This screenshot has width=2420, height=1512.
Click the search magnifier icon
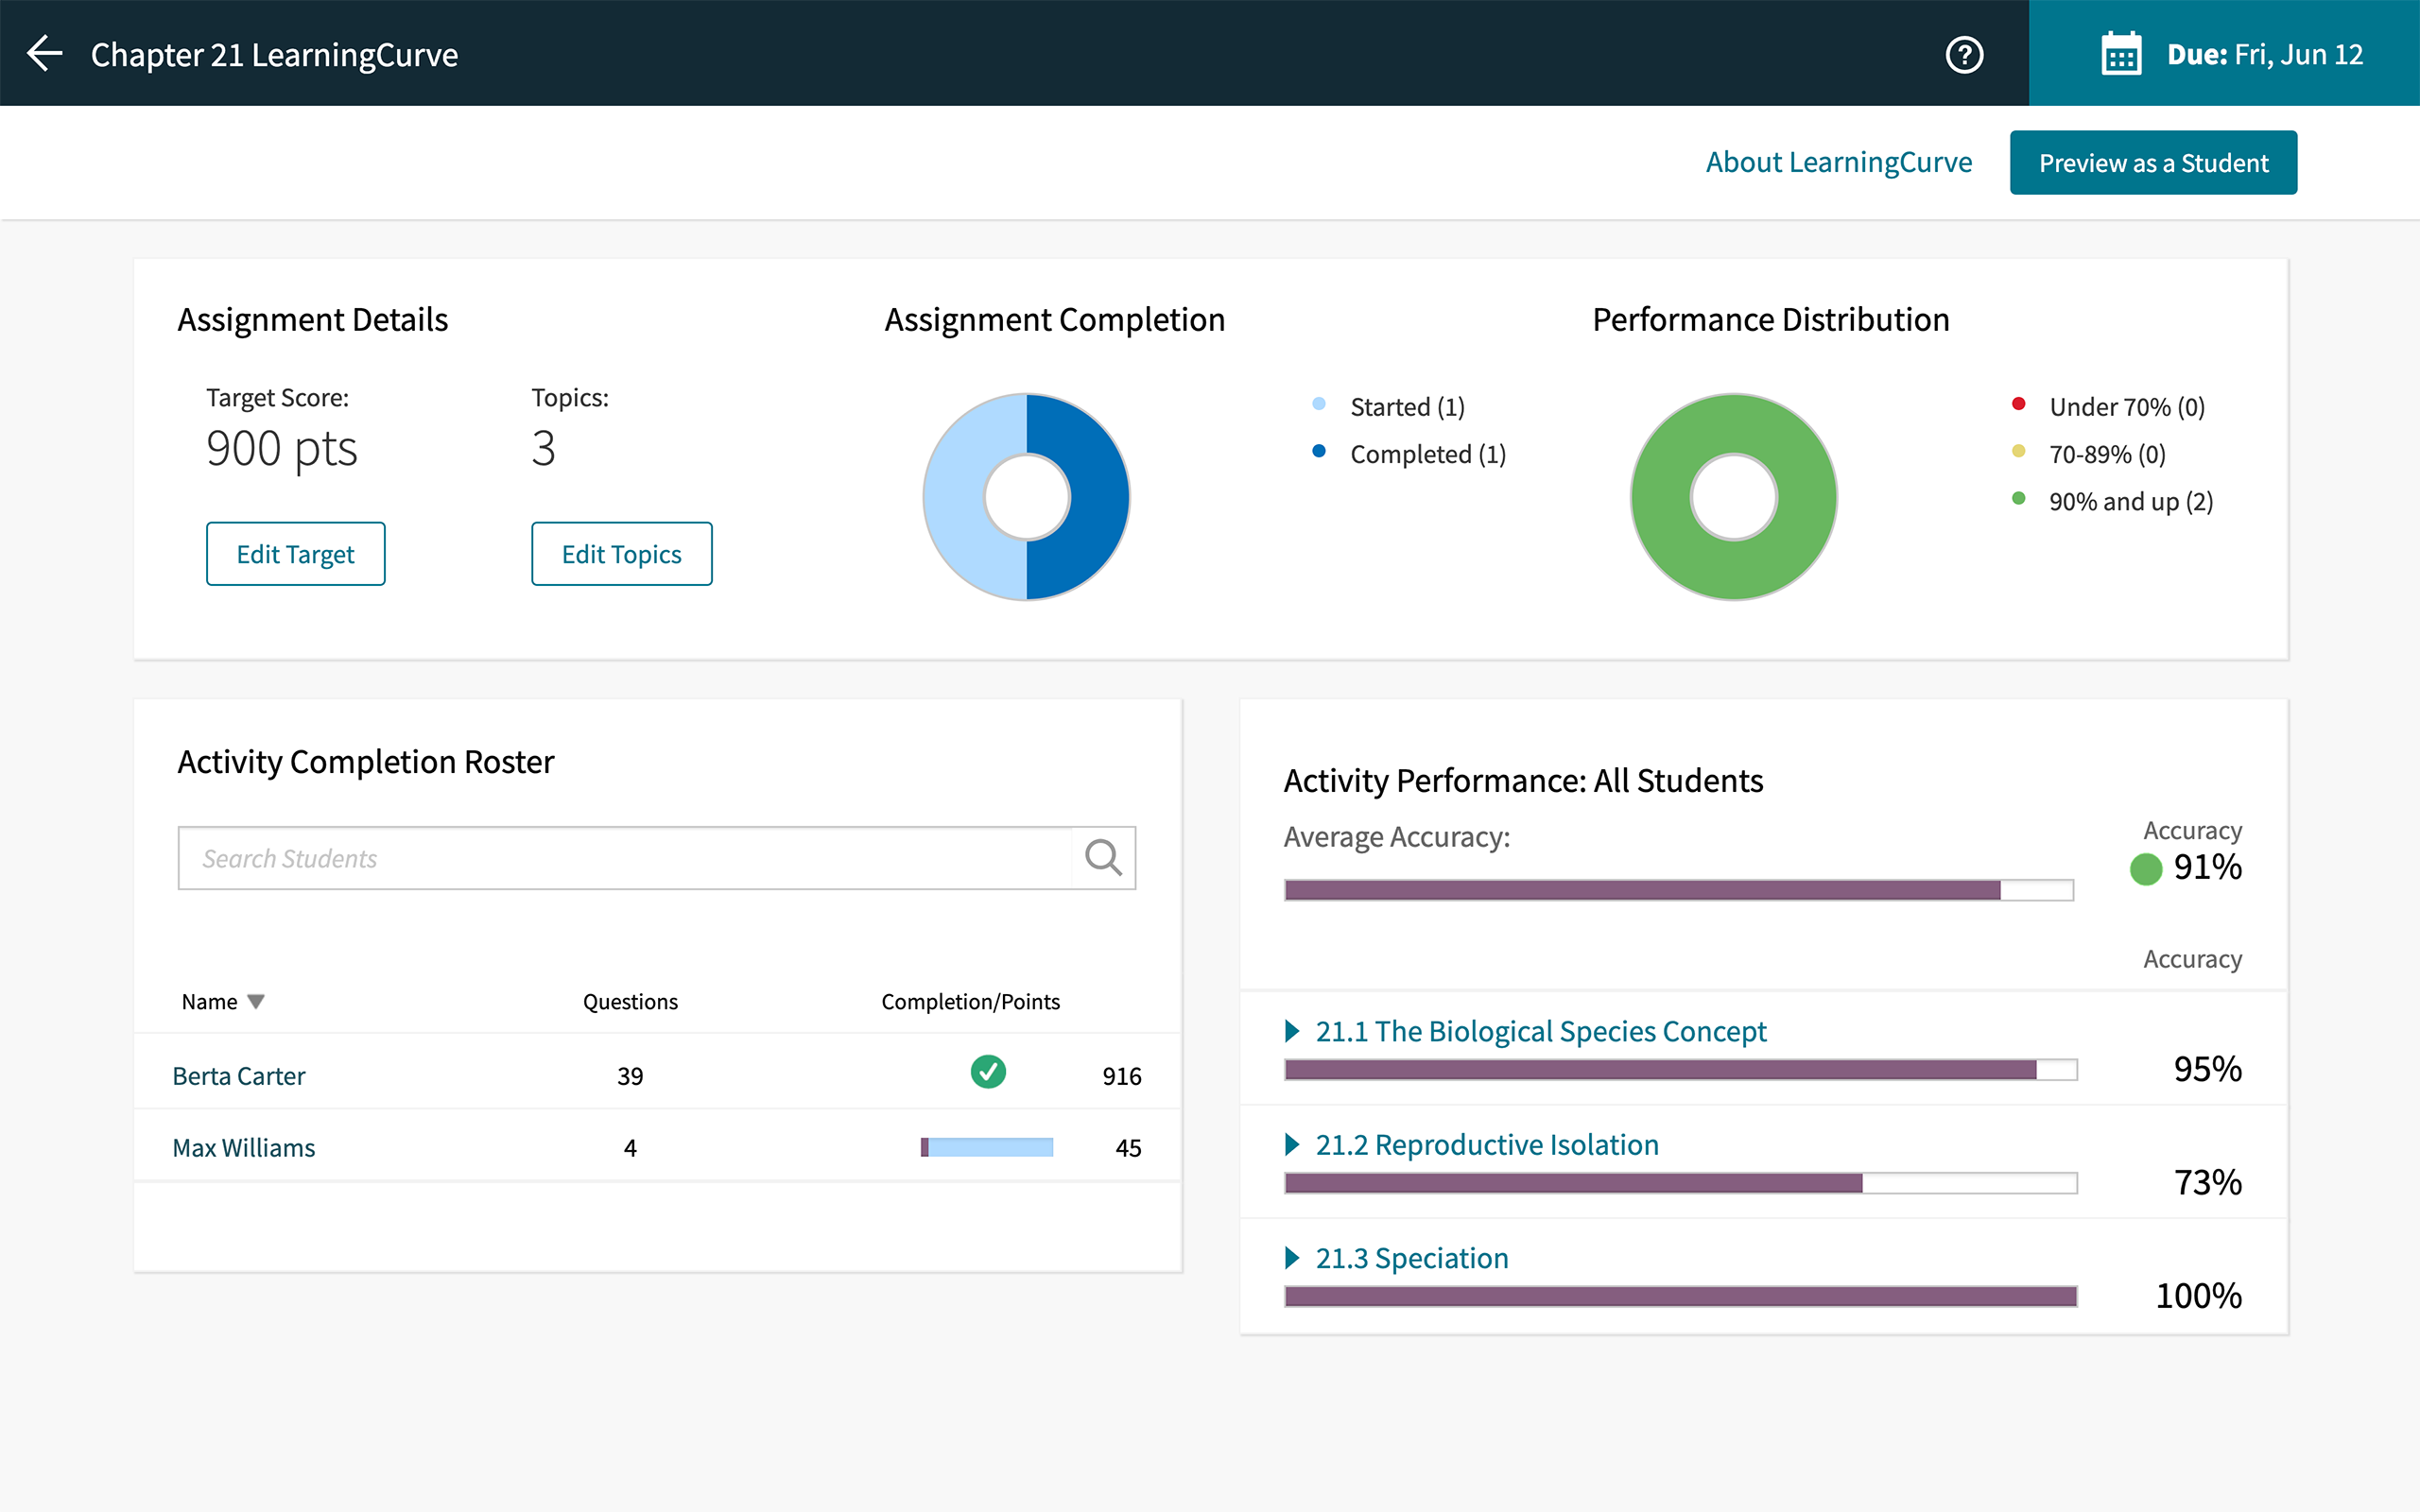[1103, 857]
